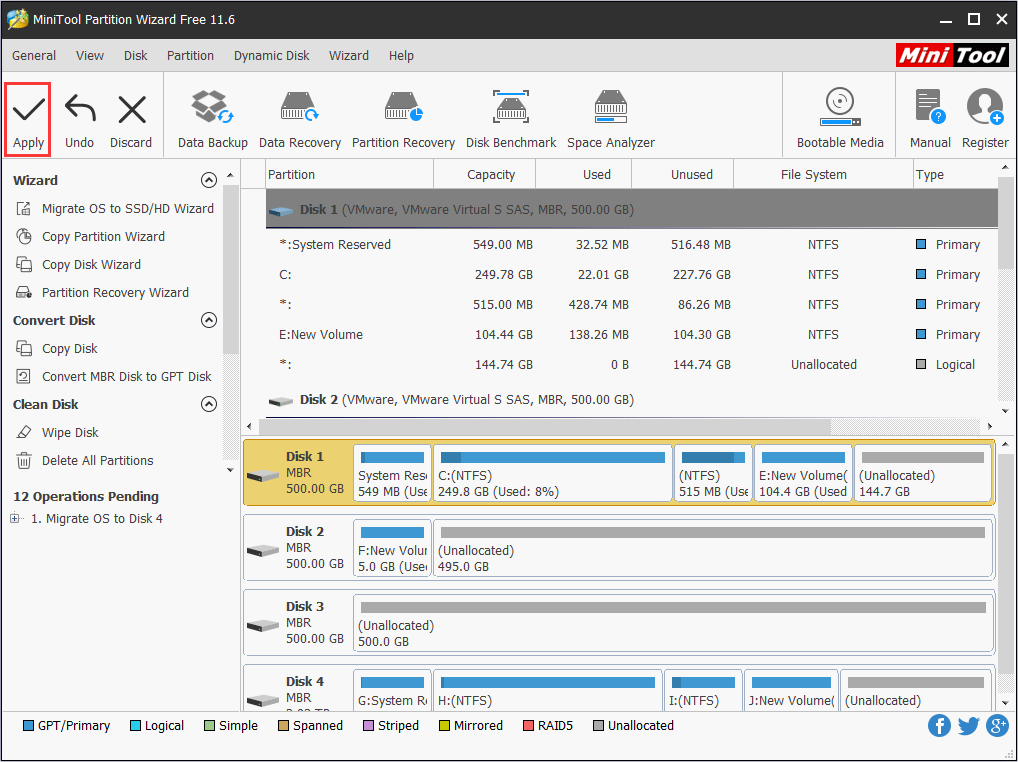This screenshot has width=1018, height=762.
Task: Click Migrate OS to SSD/HD Wizard
Action: click(x=114, y=208)
